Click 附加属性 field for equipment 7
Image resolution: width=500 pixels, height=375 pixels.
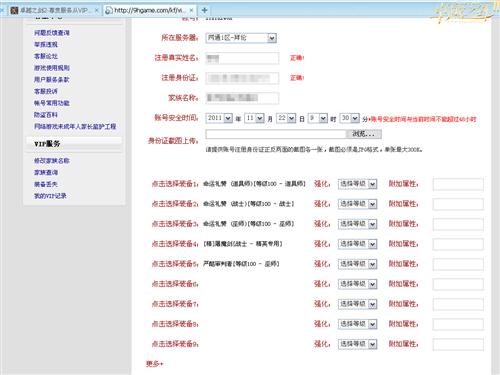458,304
